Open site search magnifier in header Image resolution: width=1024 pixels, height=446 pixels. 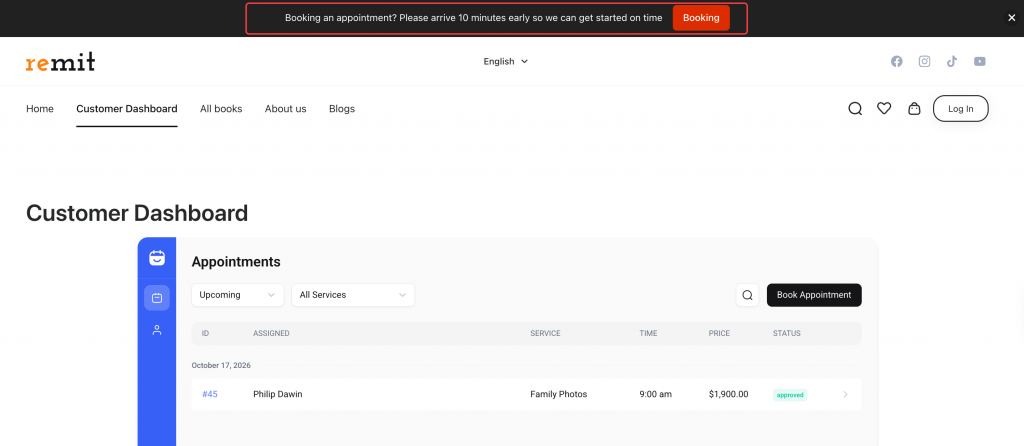point(855,109)
